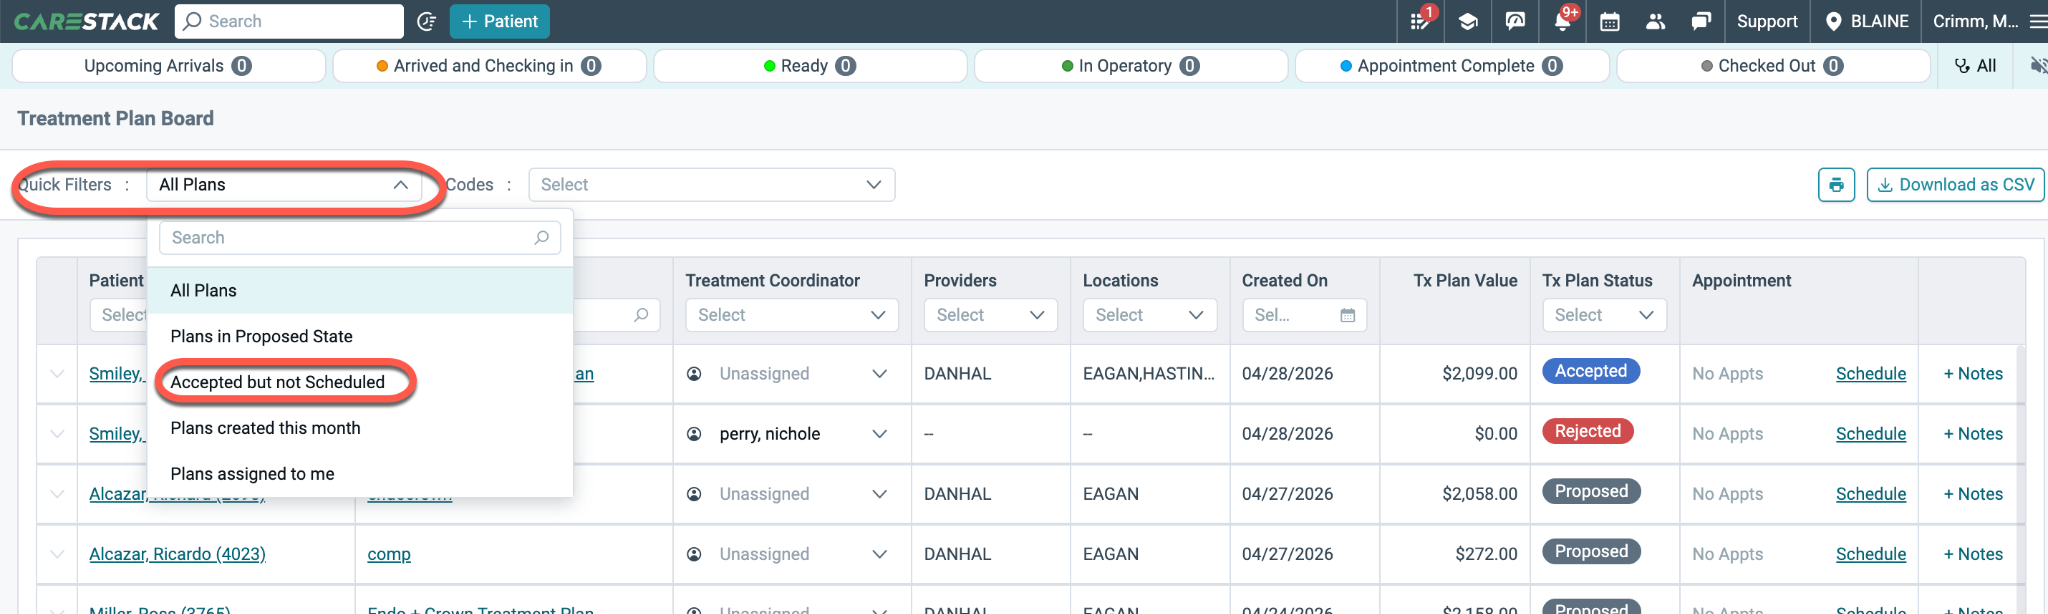The width and height of the screenshot is (2048, 614).
Task: Click the search magnifier in the Quick Filters dropdown
Action: 542,237
